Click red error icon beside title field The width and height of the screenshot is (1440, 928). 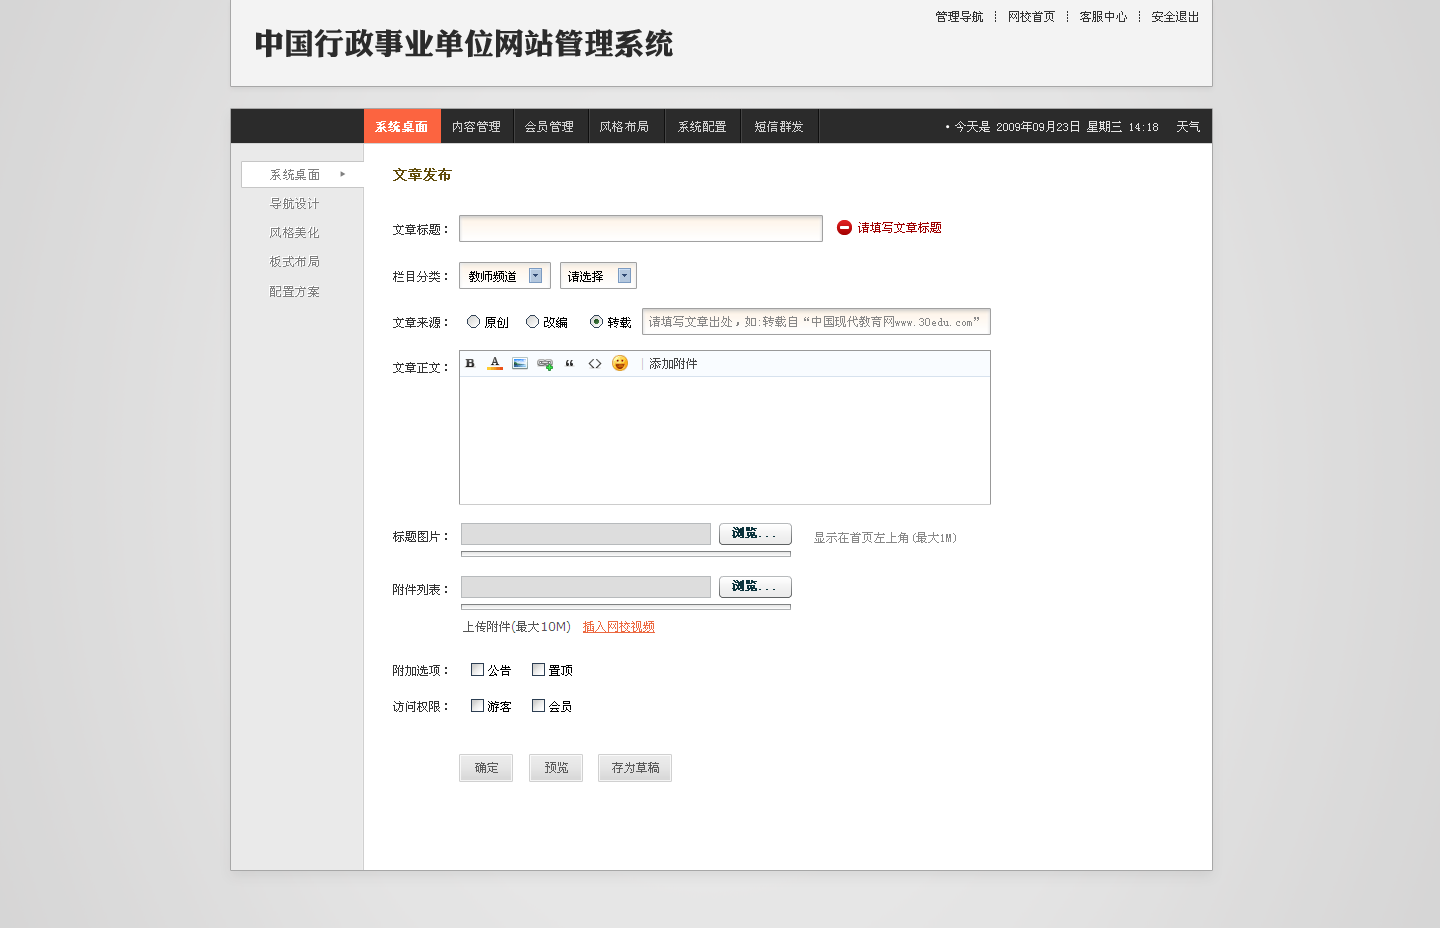844,228
